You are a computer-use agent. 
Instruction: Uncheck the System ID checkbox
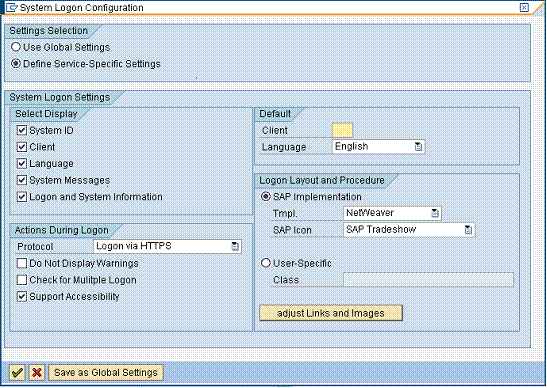[x=22, y=130]
